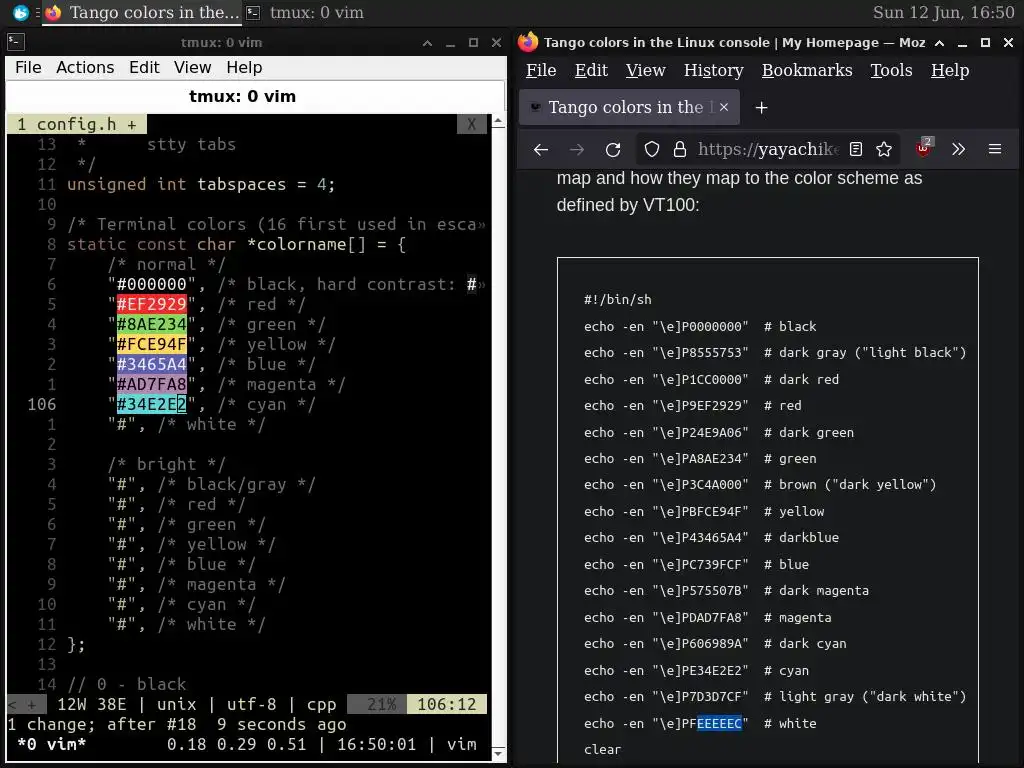The image size is (1024, 768).
Task: Open the uBlock Origin extension icon
Action: [924, 148]
